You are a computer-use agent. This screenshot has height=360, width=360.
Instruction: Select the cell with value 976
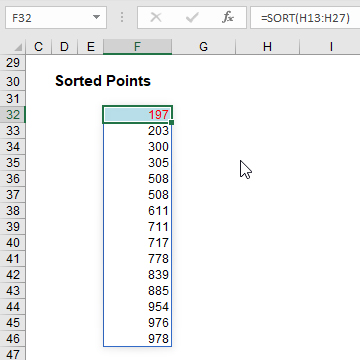click(x=137, y=323)
